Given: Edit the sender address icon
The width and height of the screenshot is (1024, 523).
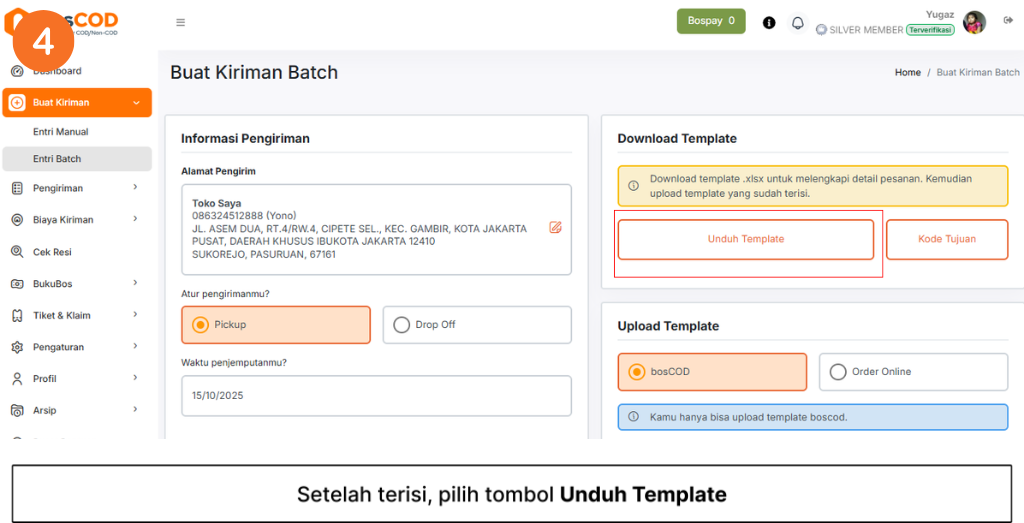Looking at the screenshot, I should (x=555, y=228).
